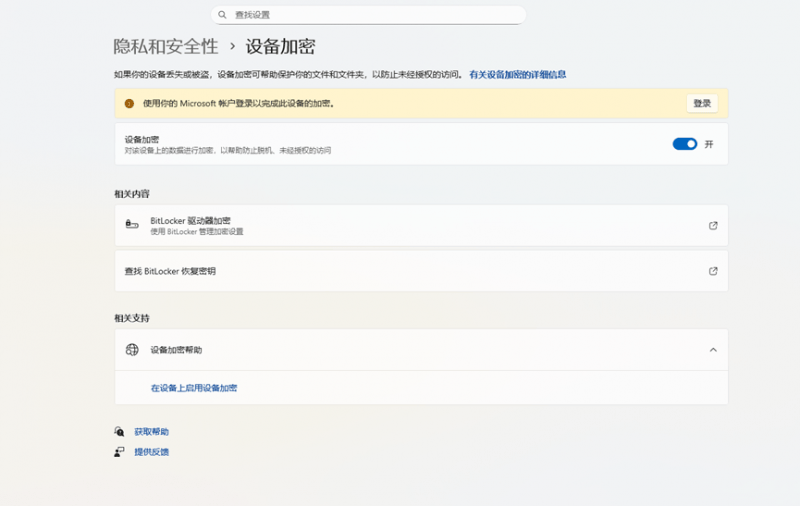Click the BitLocker drive icon
The image size is (800, 506).
pyautogui.click(x=132, y=225)
